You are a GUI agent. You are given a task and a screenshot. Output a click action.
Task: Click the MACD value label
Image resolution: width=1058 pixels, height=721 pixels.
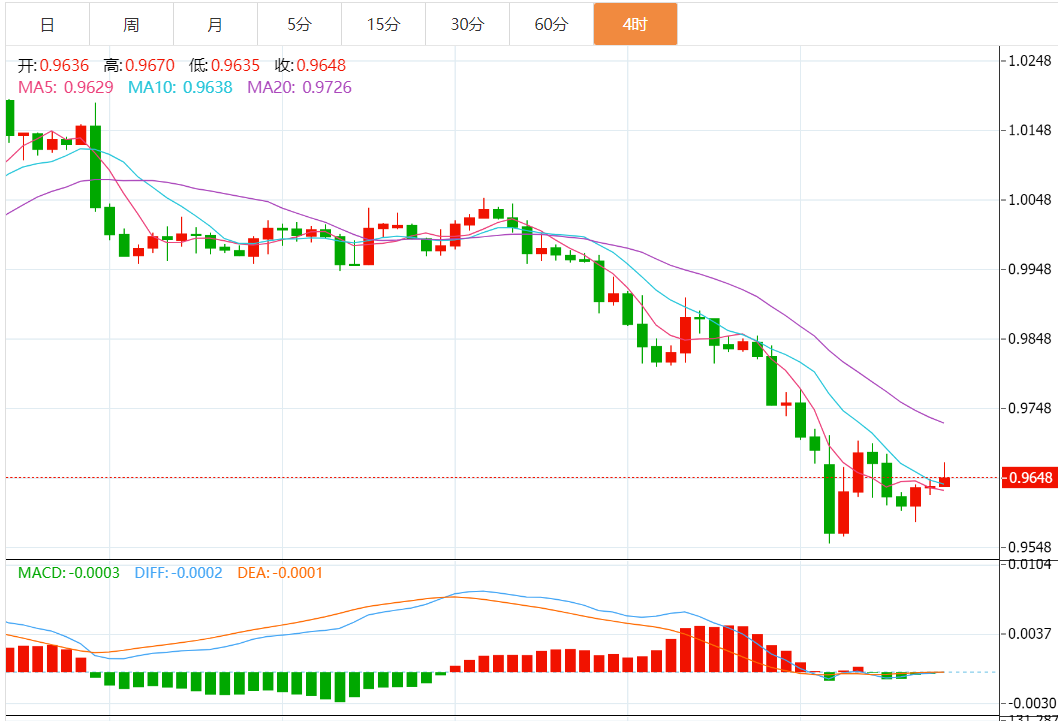pos(69,573)
